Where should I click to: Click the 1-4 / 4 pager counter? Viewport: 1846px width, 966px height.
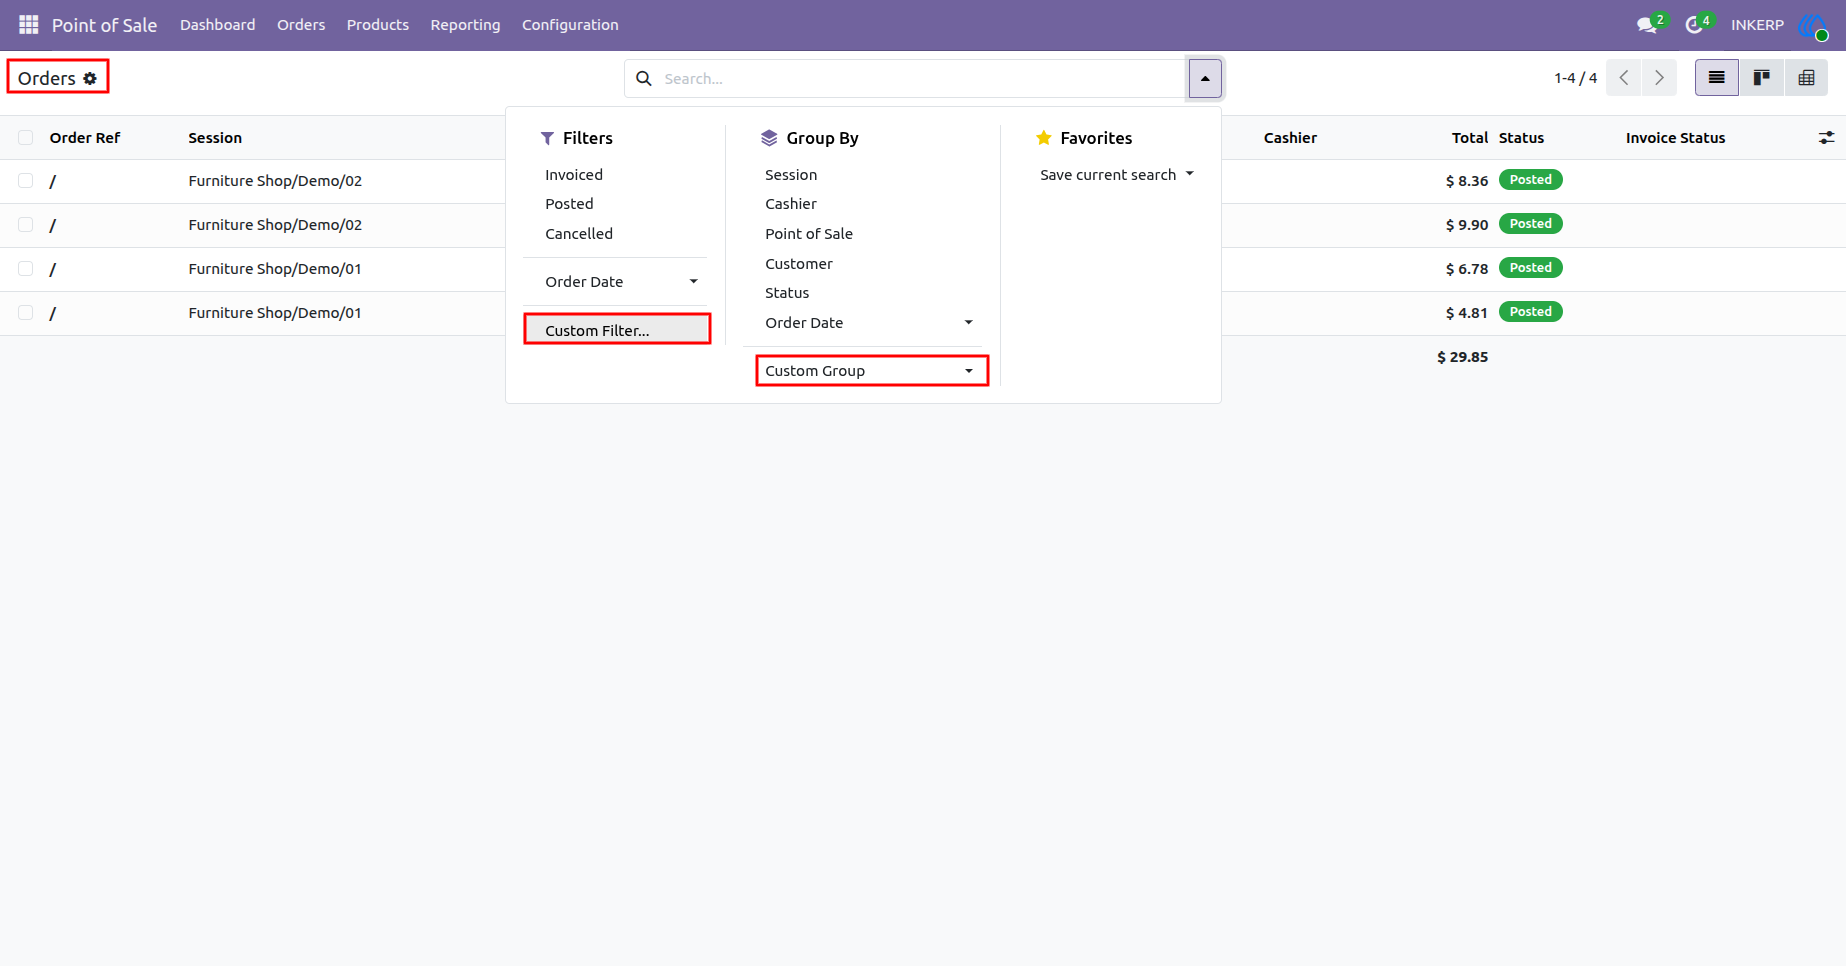pos(1575,78)
